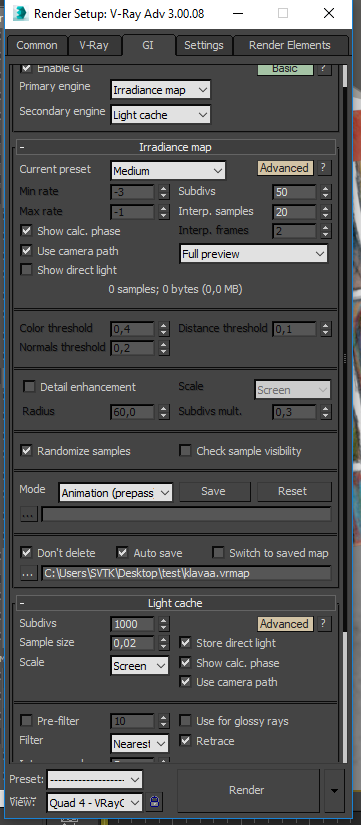Screen dimensions: 361x825
Task: Click Sample size field 0,02
Action: click(x=133, y=643)
